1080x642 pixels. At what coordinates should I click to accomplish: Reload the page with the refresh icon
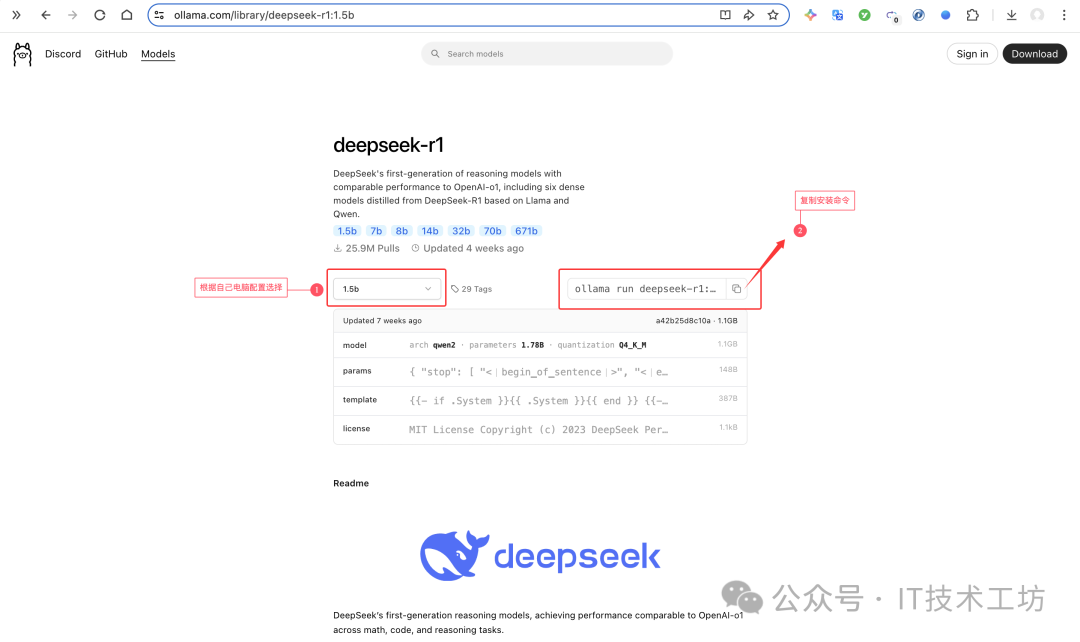[100, 15]
